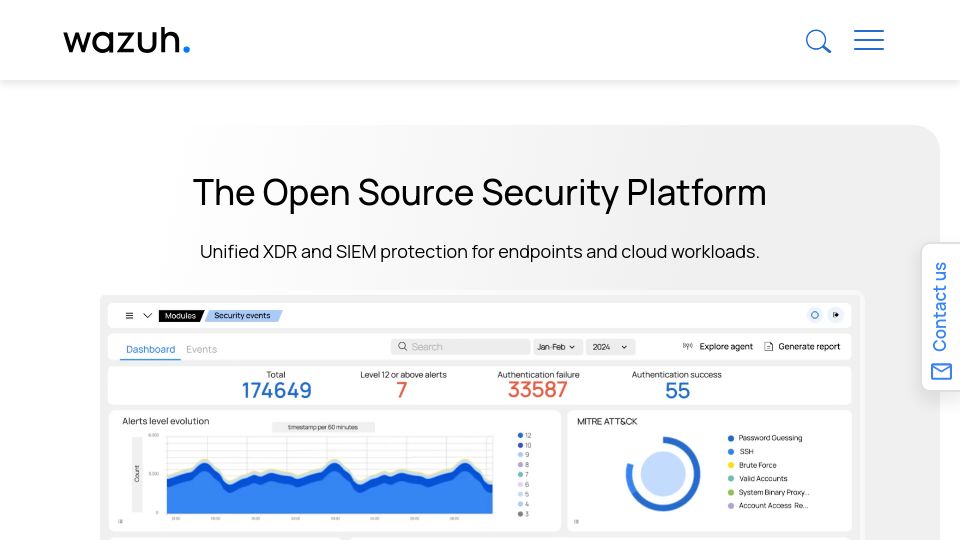
Task: Switch to the Events tab
Action: 201,349
